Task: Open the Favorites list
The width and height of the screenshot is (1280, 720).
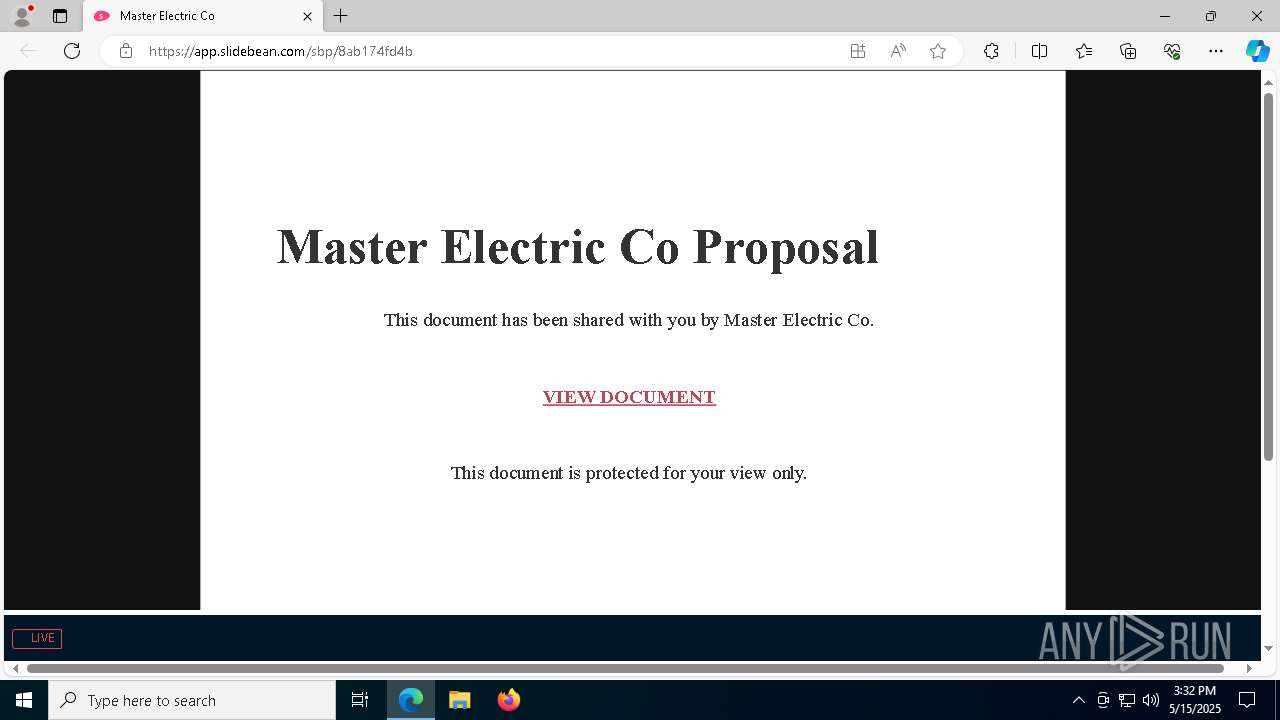Action: (x=1084, y=51)
